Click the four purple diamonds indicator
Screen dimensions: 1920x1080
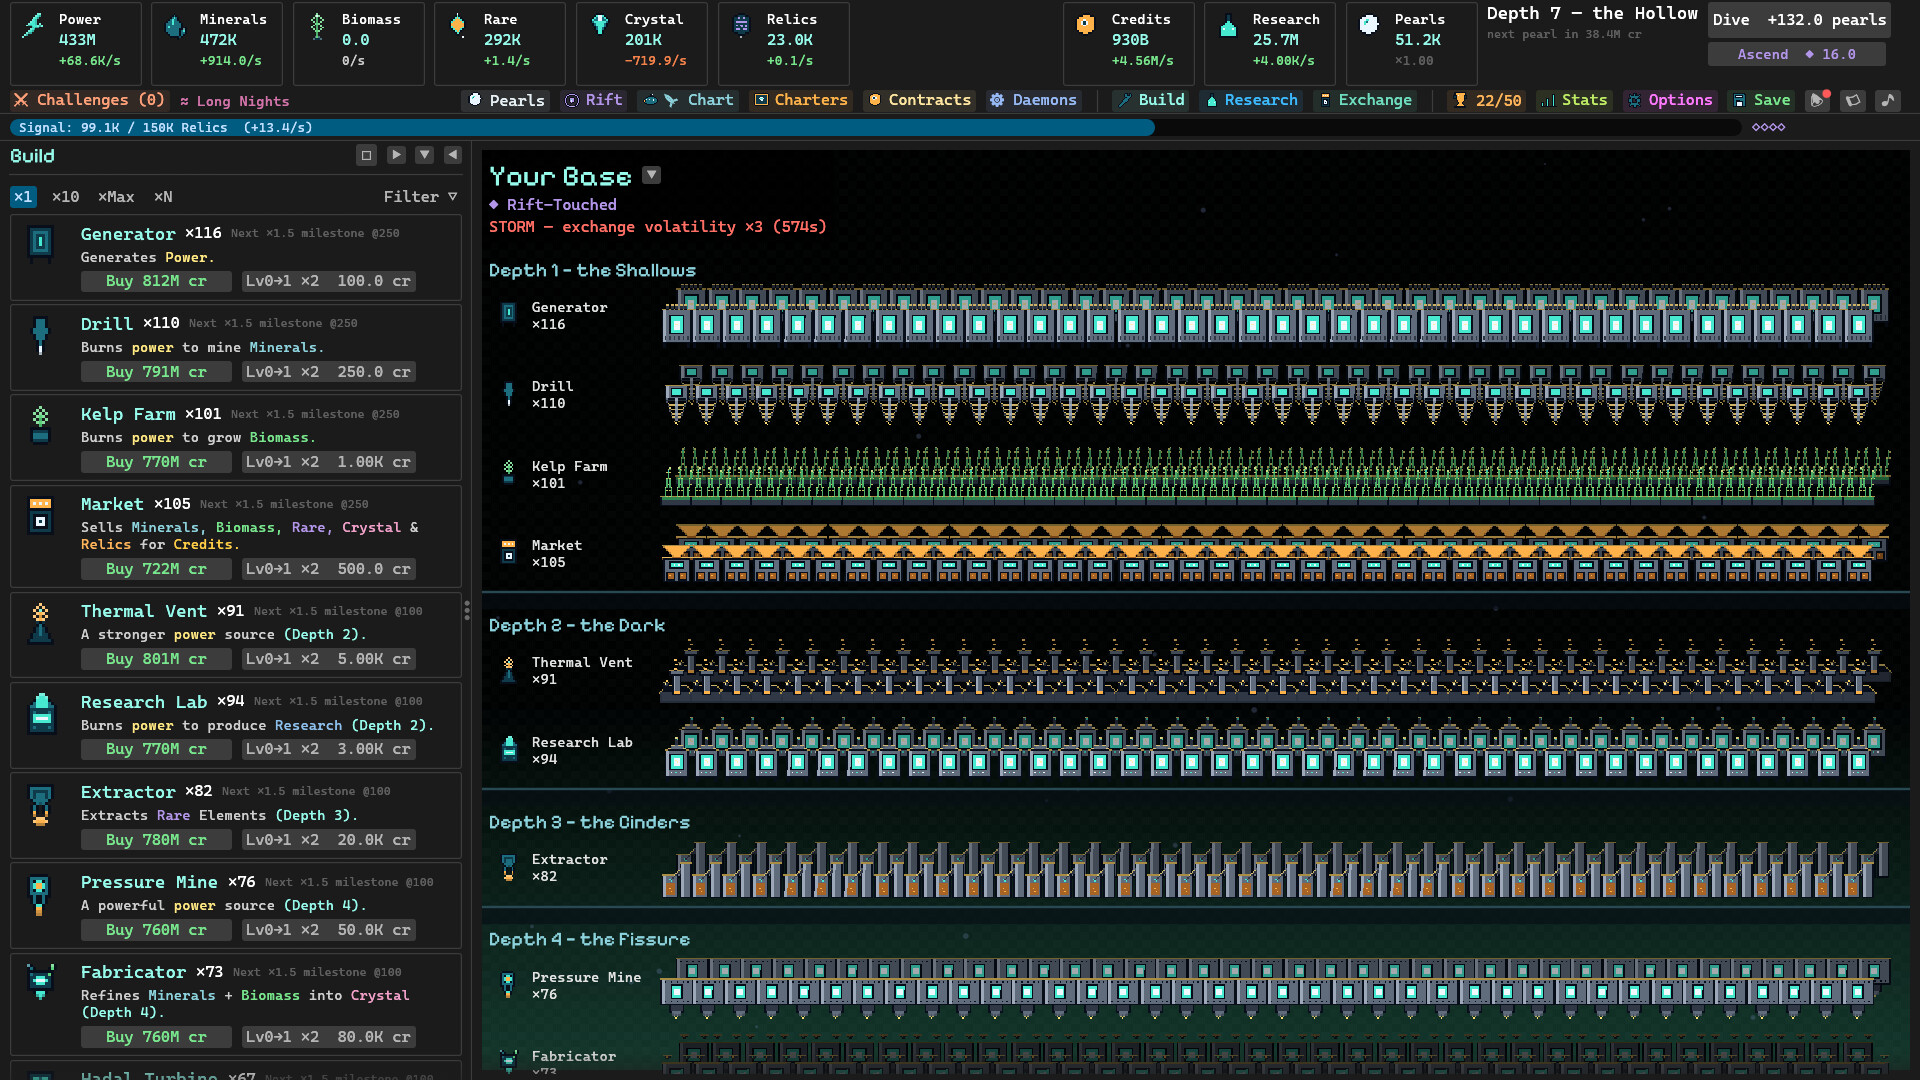coord(1768,128)
